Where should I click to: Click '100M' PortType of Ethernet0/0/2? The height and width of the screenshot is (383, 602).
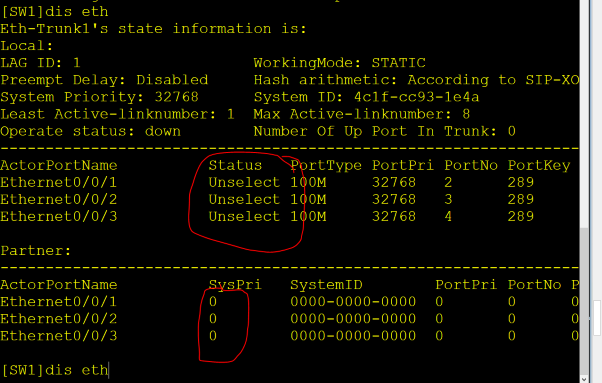click(308, 200)
